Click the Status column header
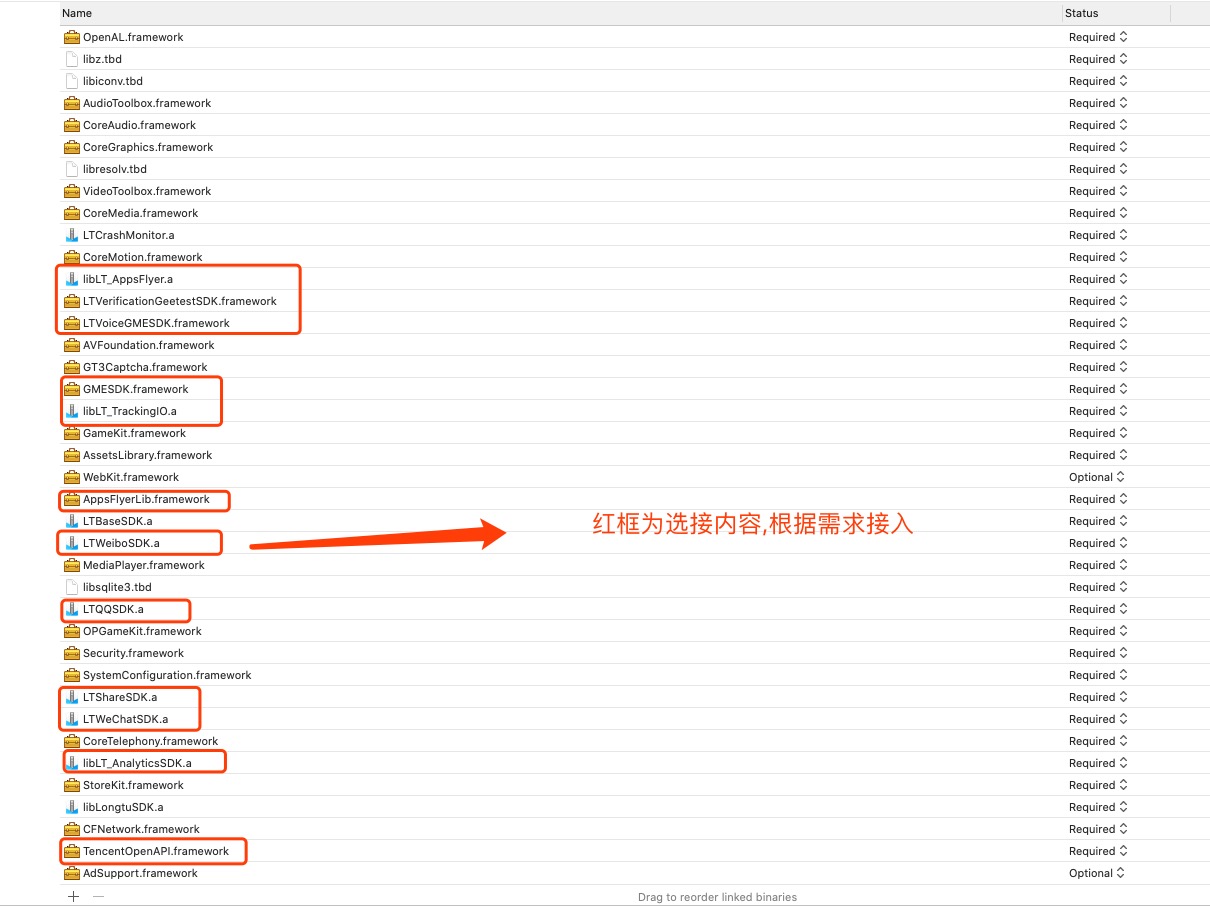 (1082, 13)
